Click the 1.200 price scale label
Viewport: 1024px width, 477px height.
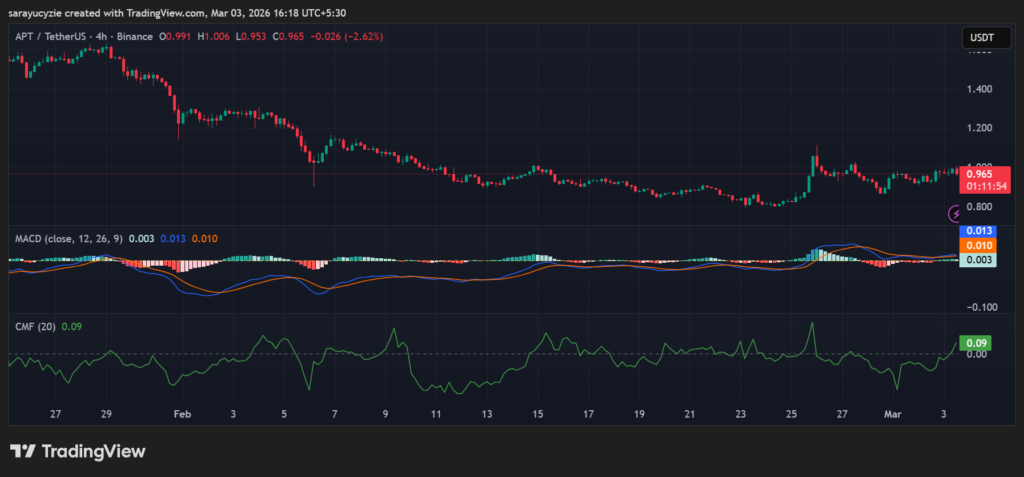pyautogui.click(x=980, y=128)
